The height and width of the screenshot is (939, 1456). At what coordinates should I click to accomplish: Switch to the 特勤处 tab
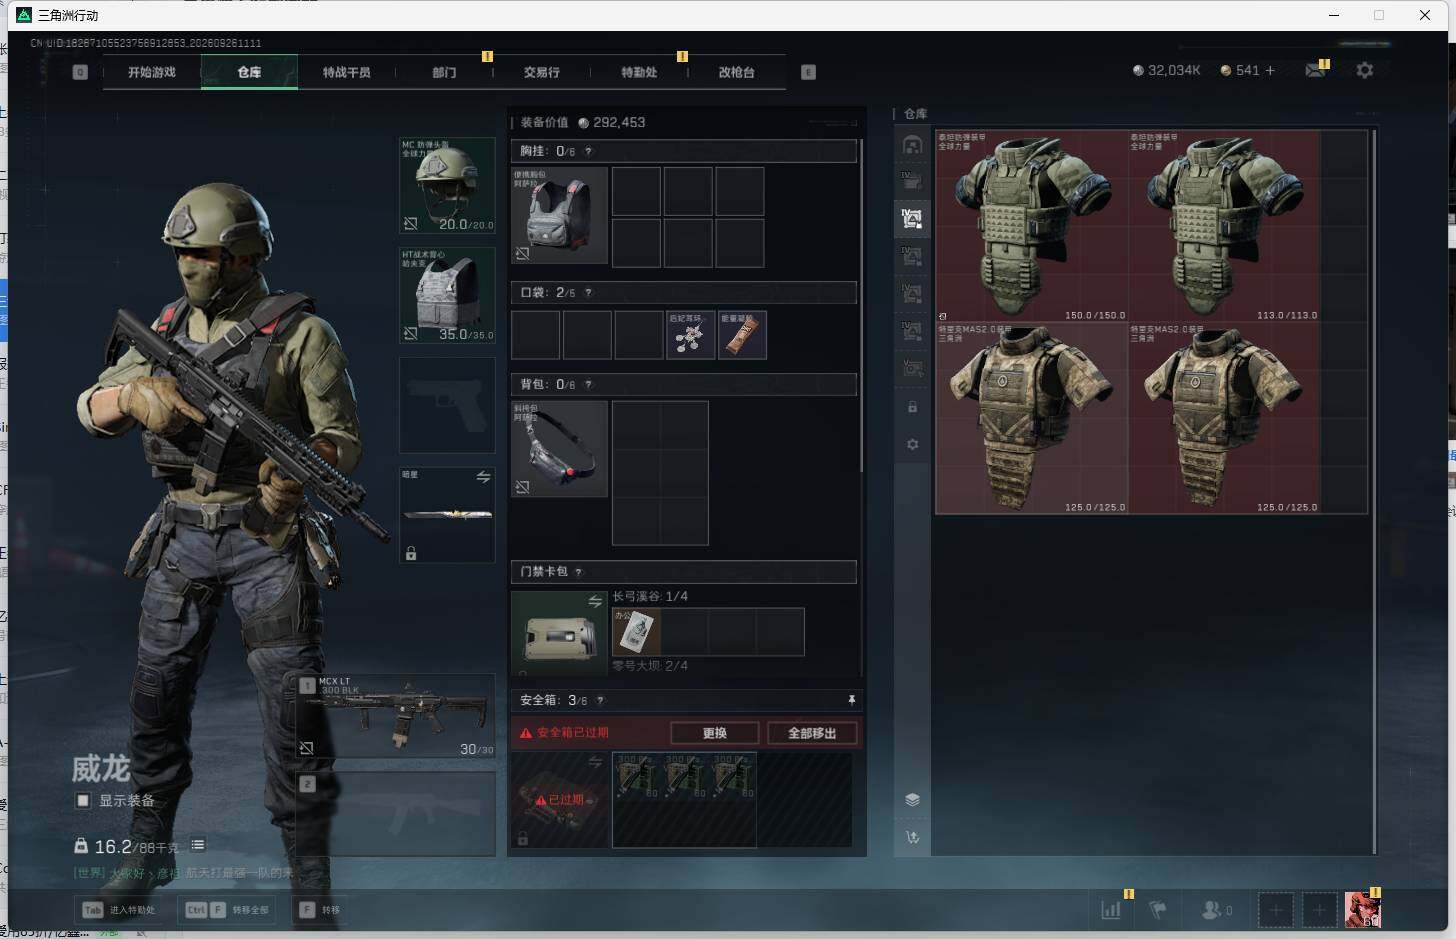pos(639,72)
